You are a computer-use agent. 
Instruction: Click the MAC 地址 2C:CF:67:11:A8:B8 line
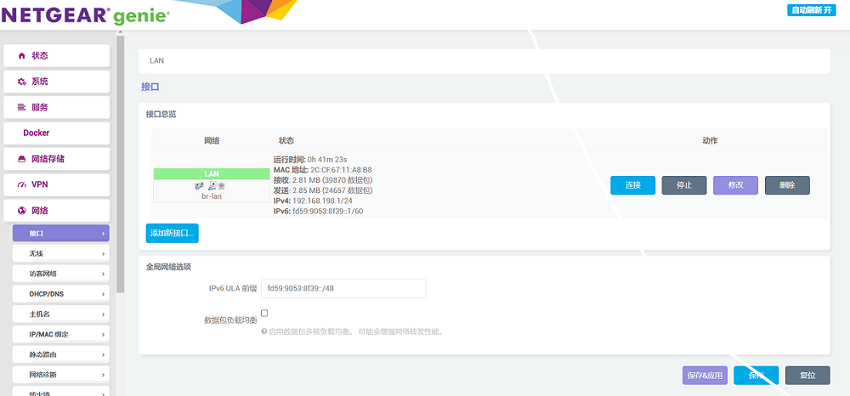[x=323, y=170]
